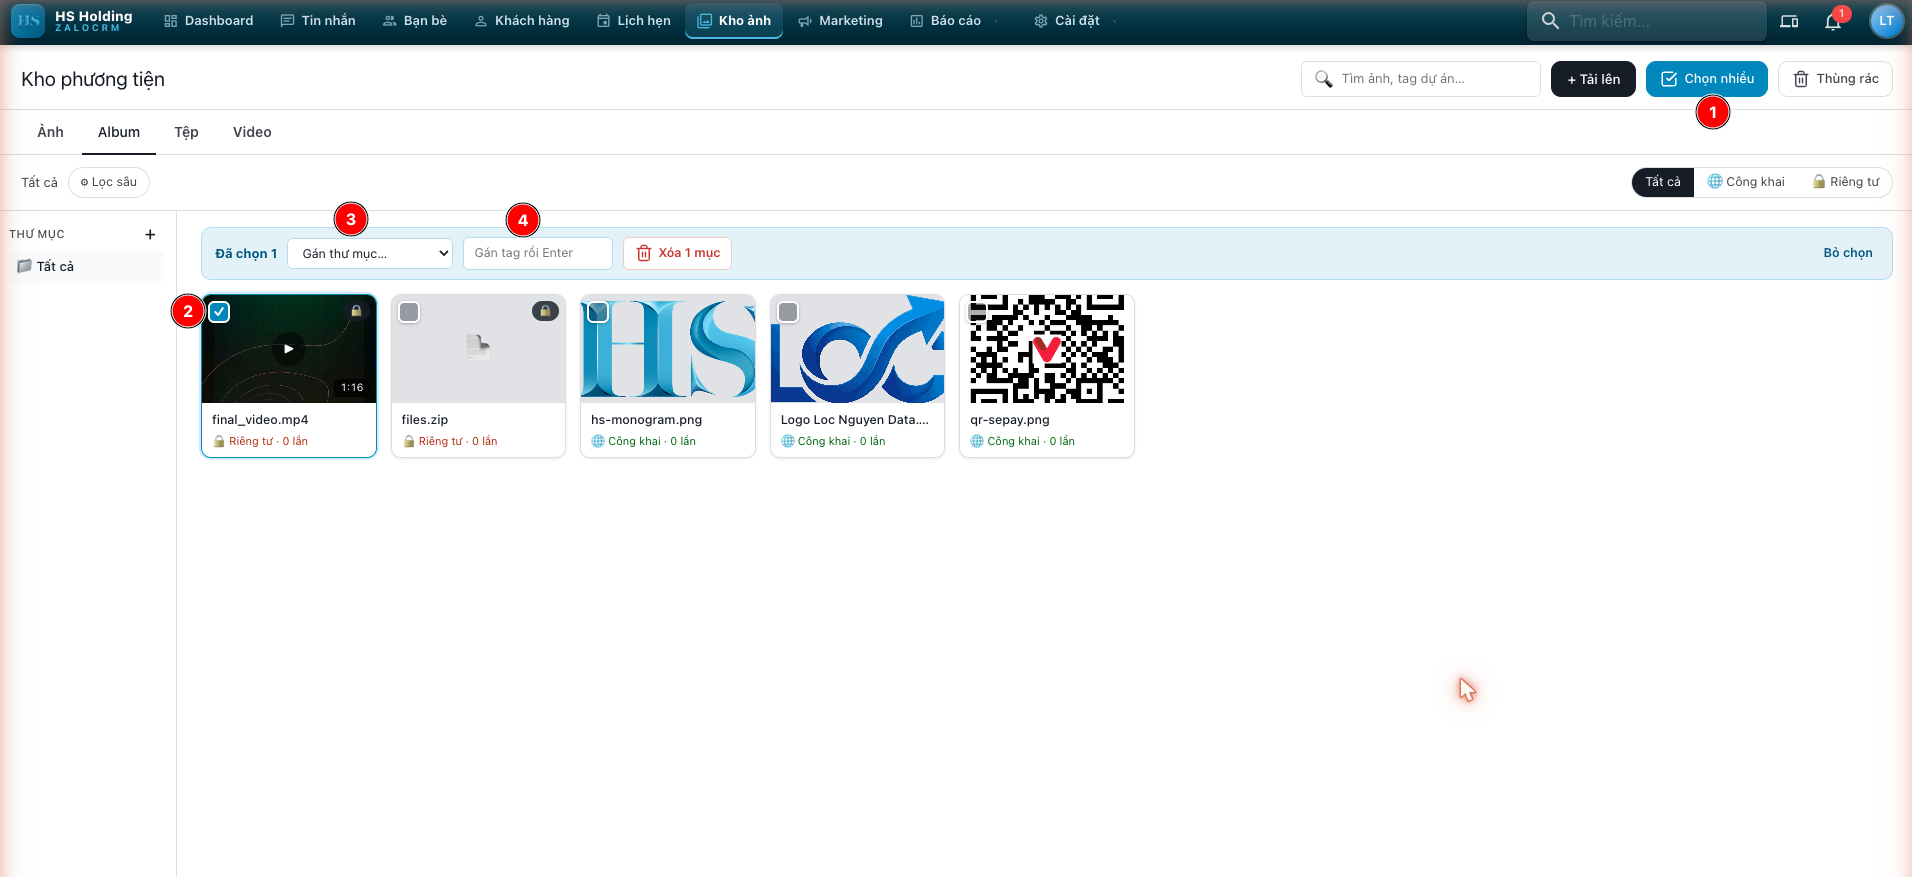Click lock icon on final_video.mp4 thumbnail
The height and width of the screenshot is (877, 1912).
pos(356,311)
